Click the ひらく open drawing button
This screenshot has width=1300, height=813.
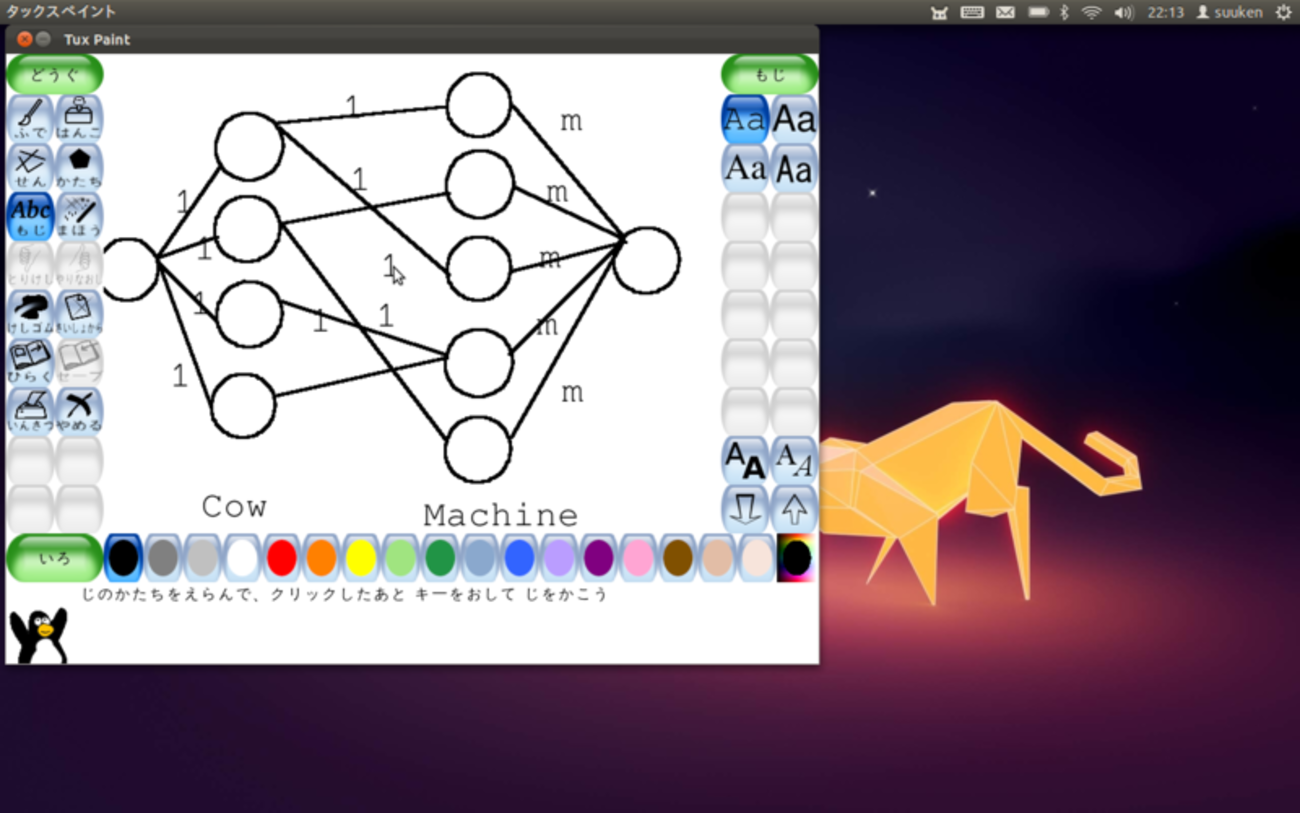30,362
